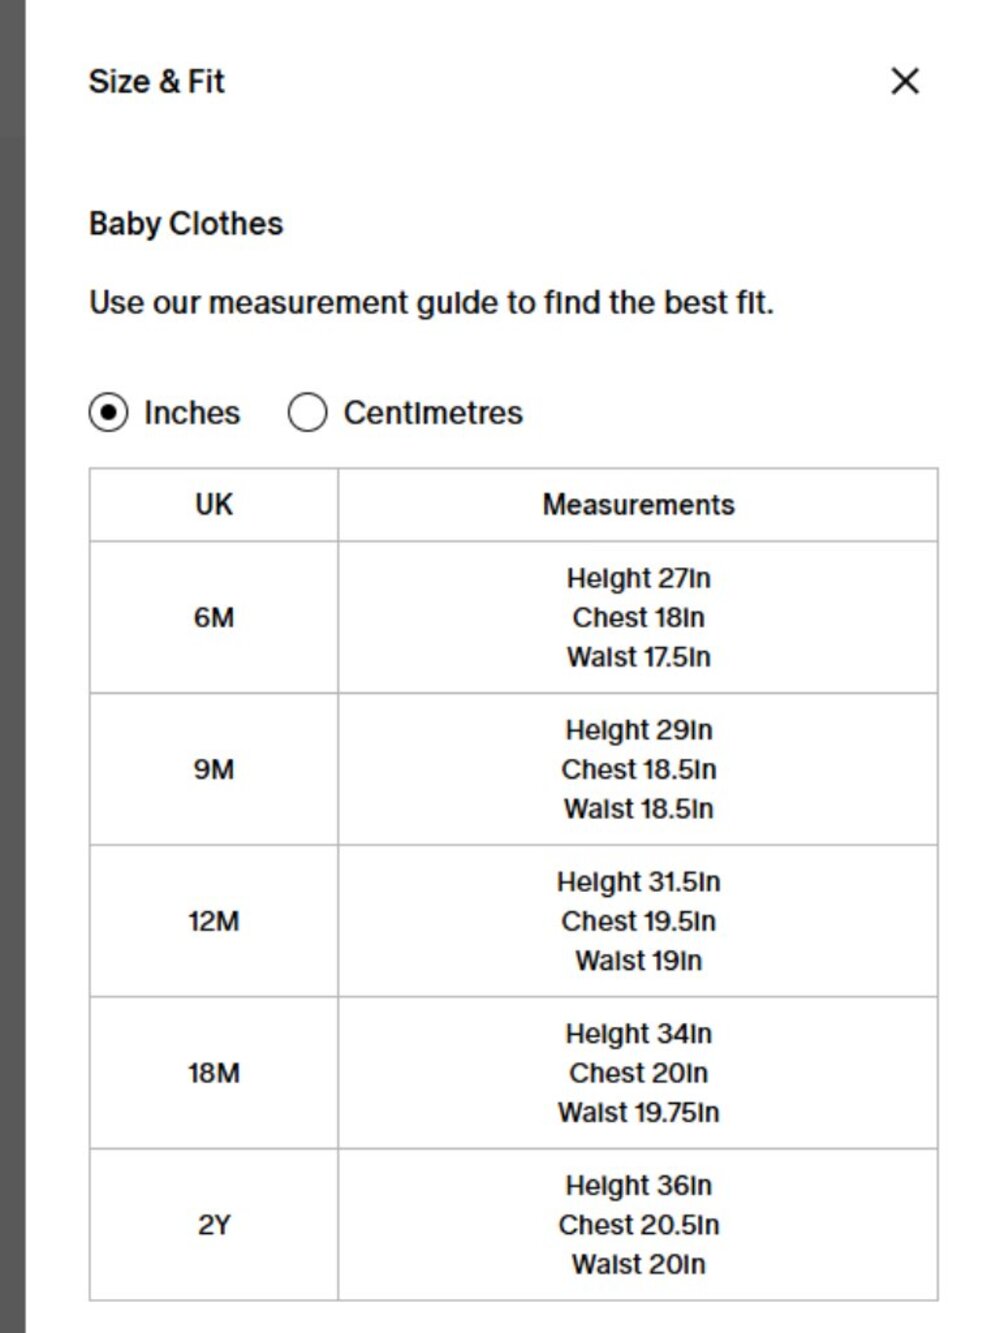
Task: Click the 18M size row label
Action: [x=214, y=1073]
